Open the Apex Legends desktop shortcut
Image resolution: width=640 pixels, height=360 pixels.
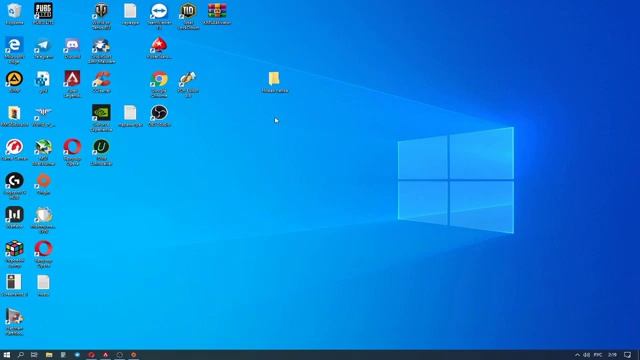[x=72, y=79]
